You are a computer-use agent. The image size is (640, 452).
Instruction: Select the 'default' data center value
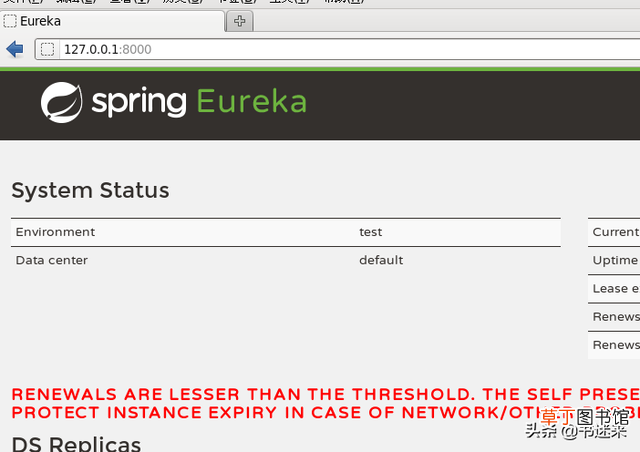[381, 260]
